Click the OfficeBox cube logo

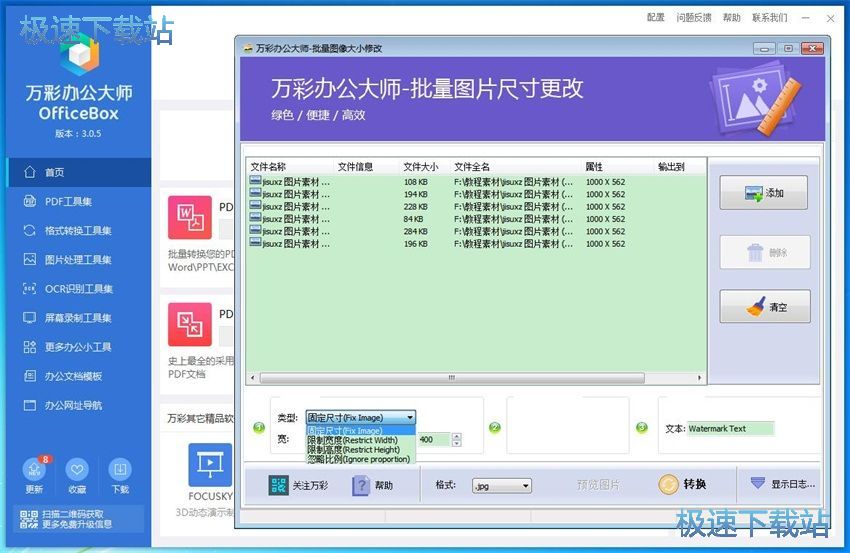point(80,56)
